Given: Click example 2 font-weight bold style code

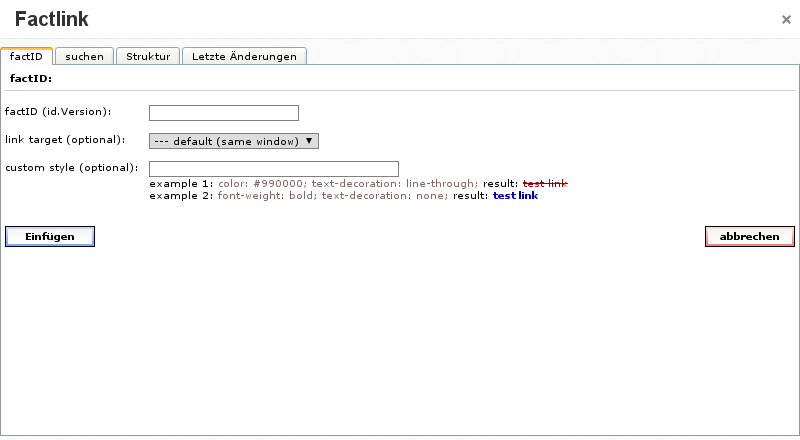Looking at the screenshot, I should coord(333,196).
